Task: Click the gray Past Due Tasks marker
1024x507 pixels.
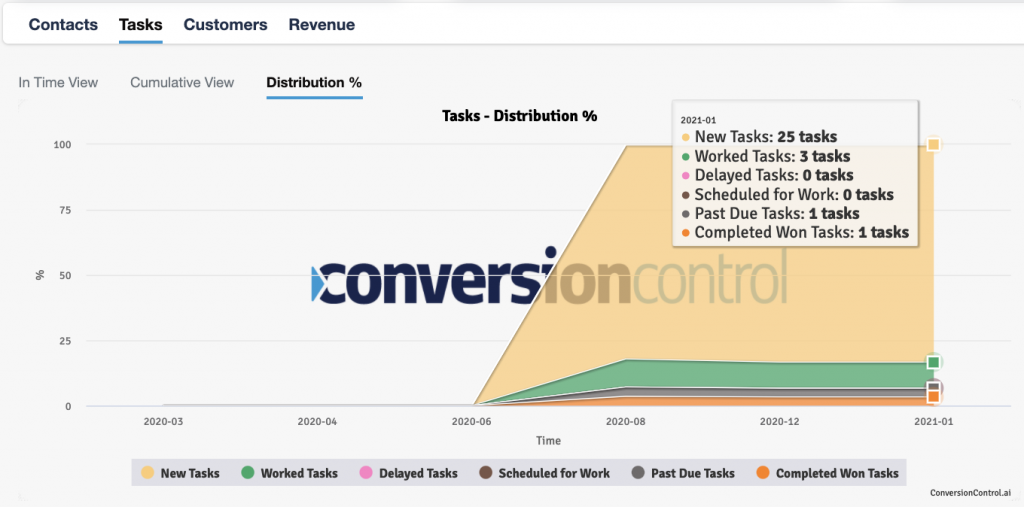Action: point(934,387)
